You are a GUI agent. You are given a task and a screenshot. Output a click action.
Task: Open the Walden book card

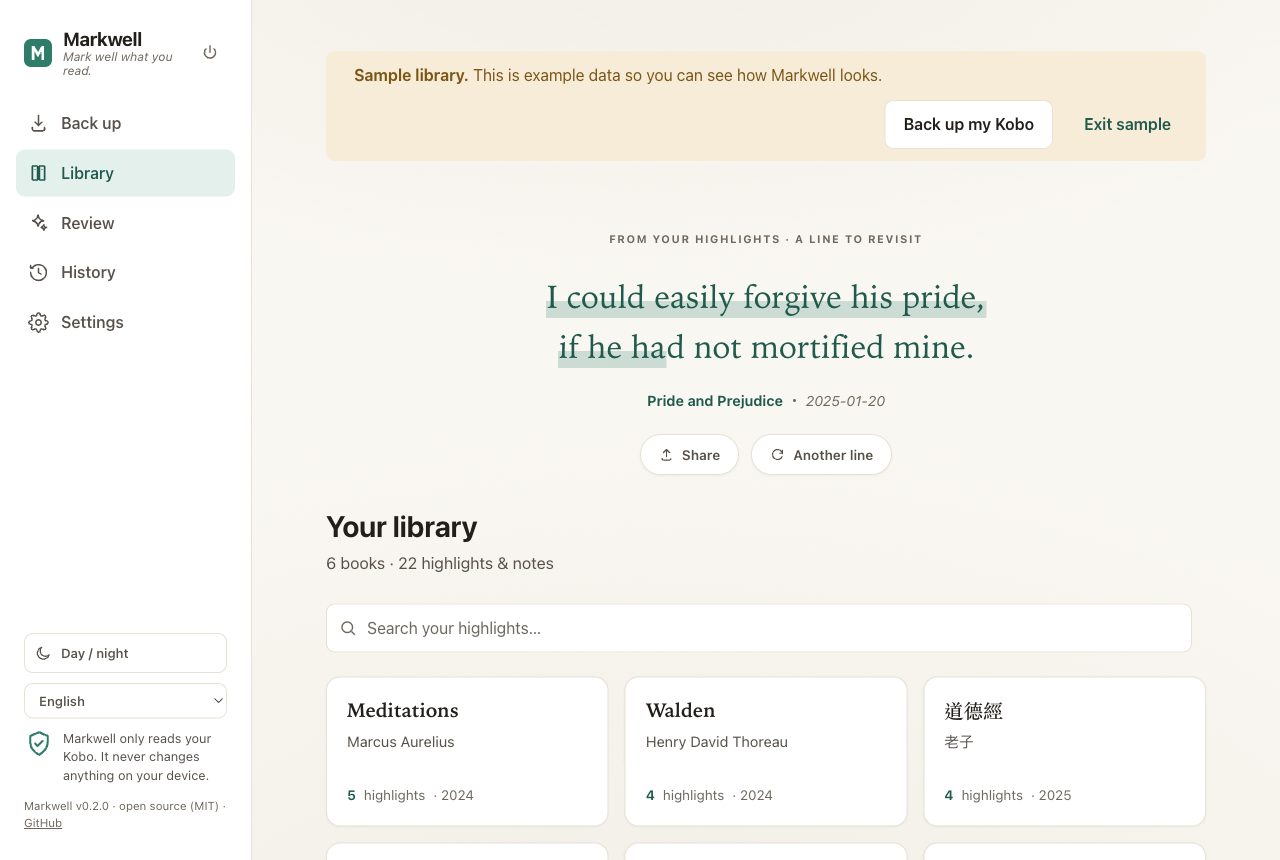click(x=766, y=752)
